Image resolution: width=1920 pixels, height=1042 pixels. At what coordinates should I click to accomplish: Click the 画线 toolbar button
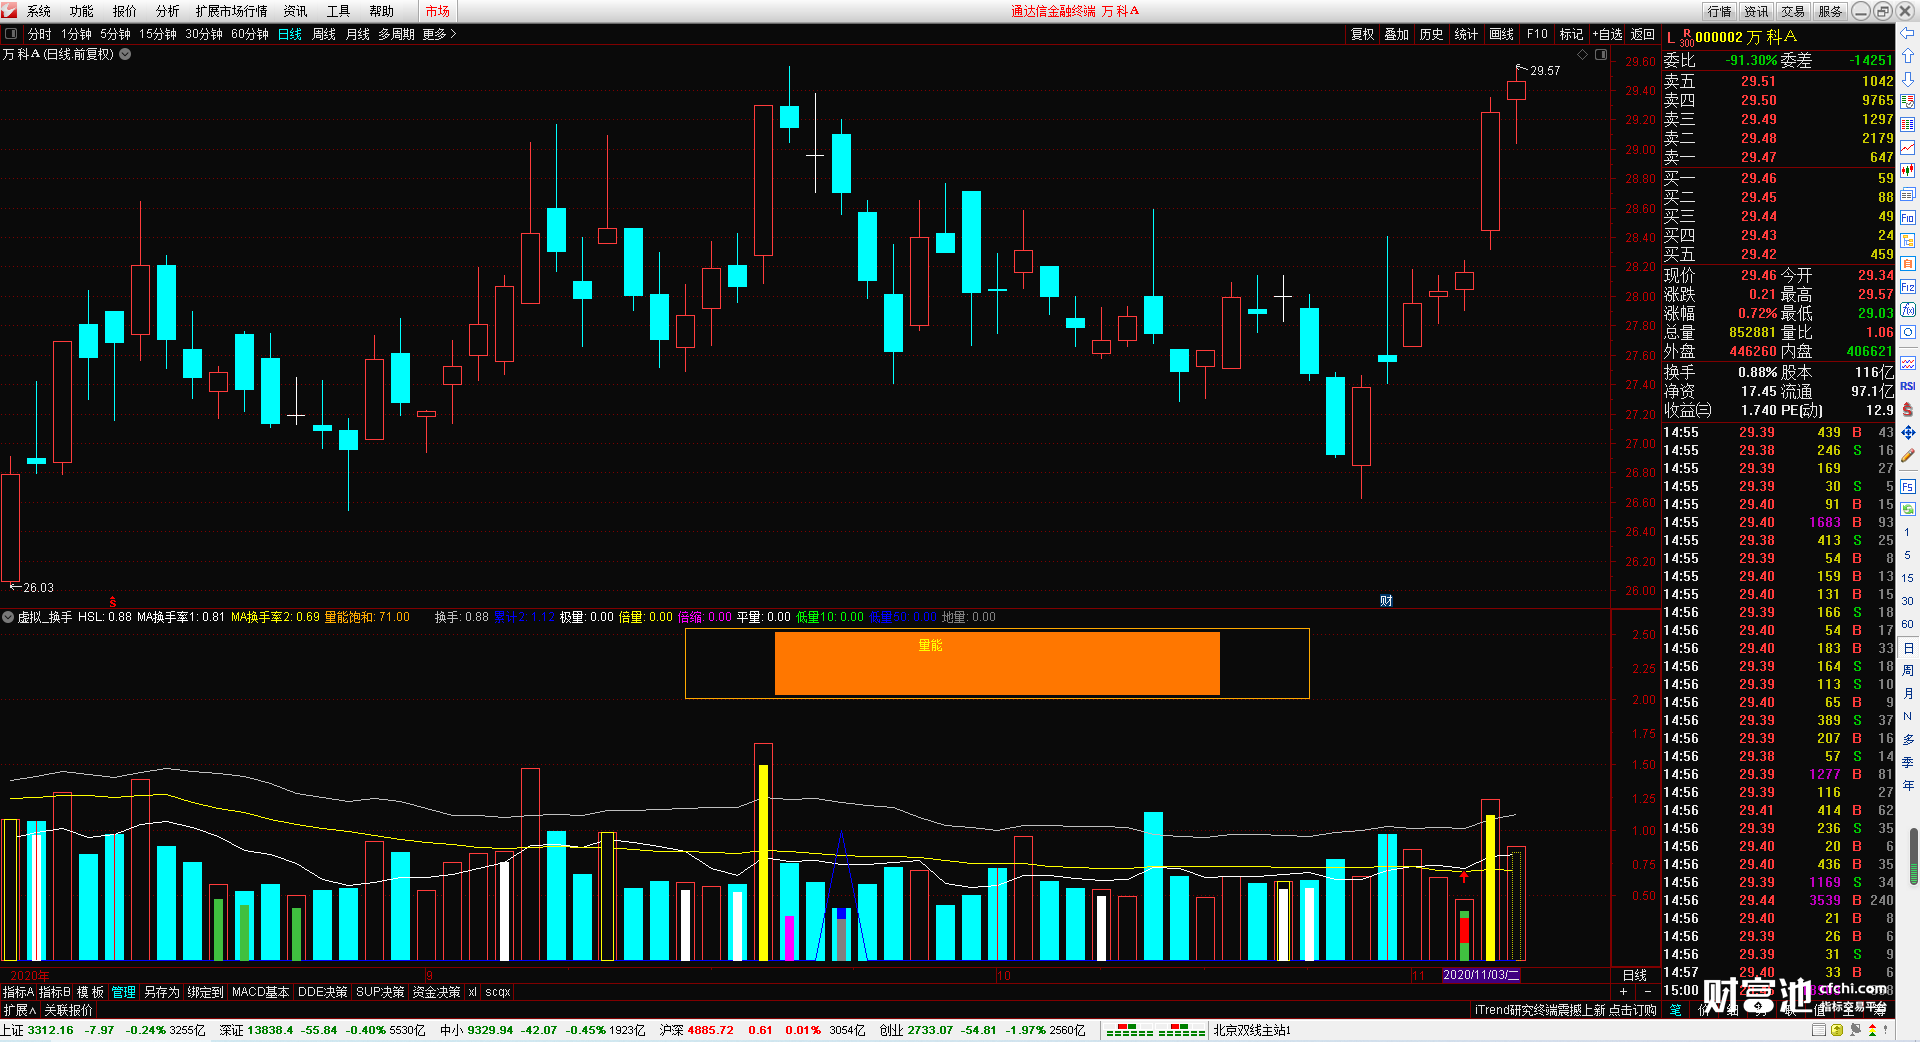coord(1502,34)
